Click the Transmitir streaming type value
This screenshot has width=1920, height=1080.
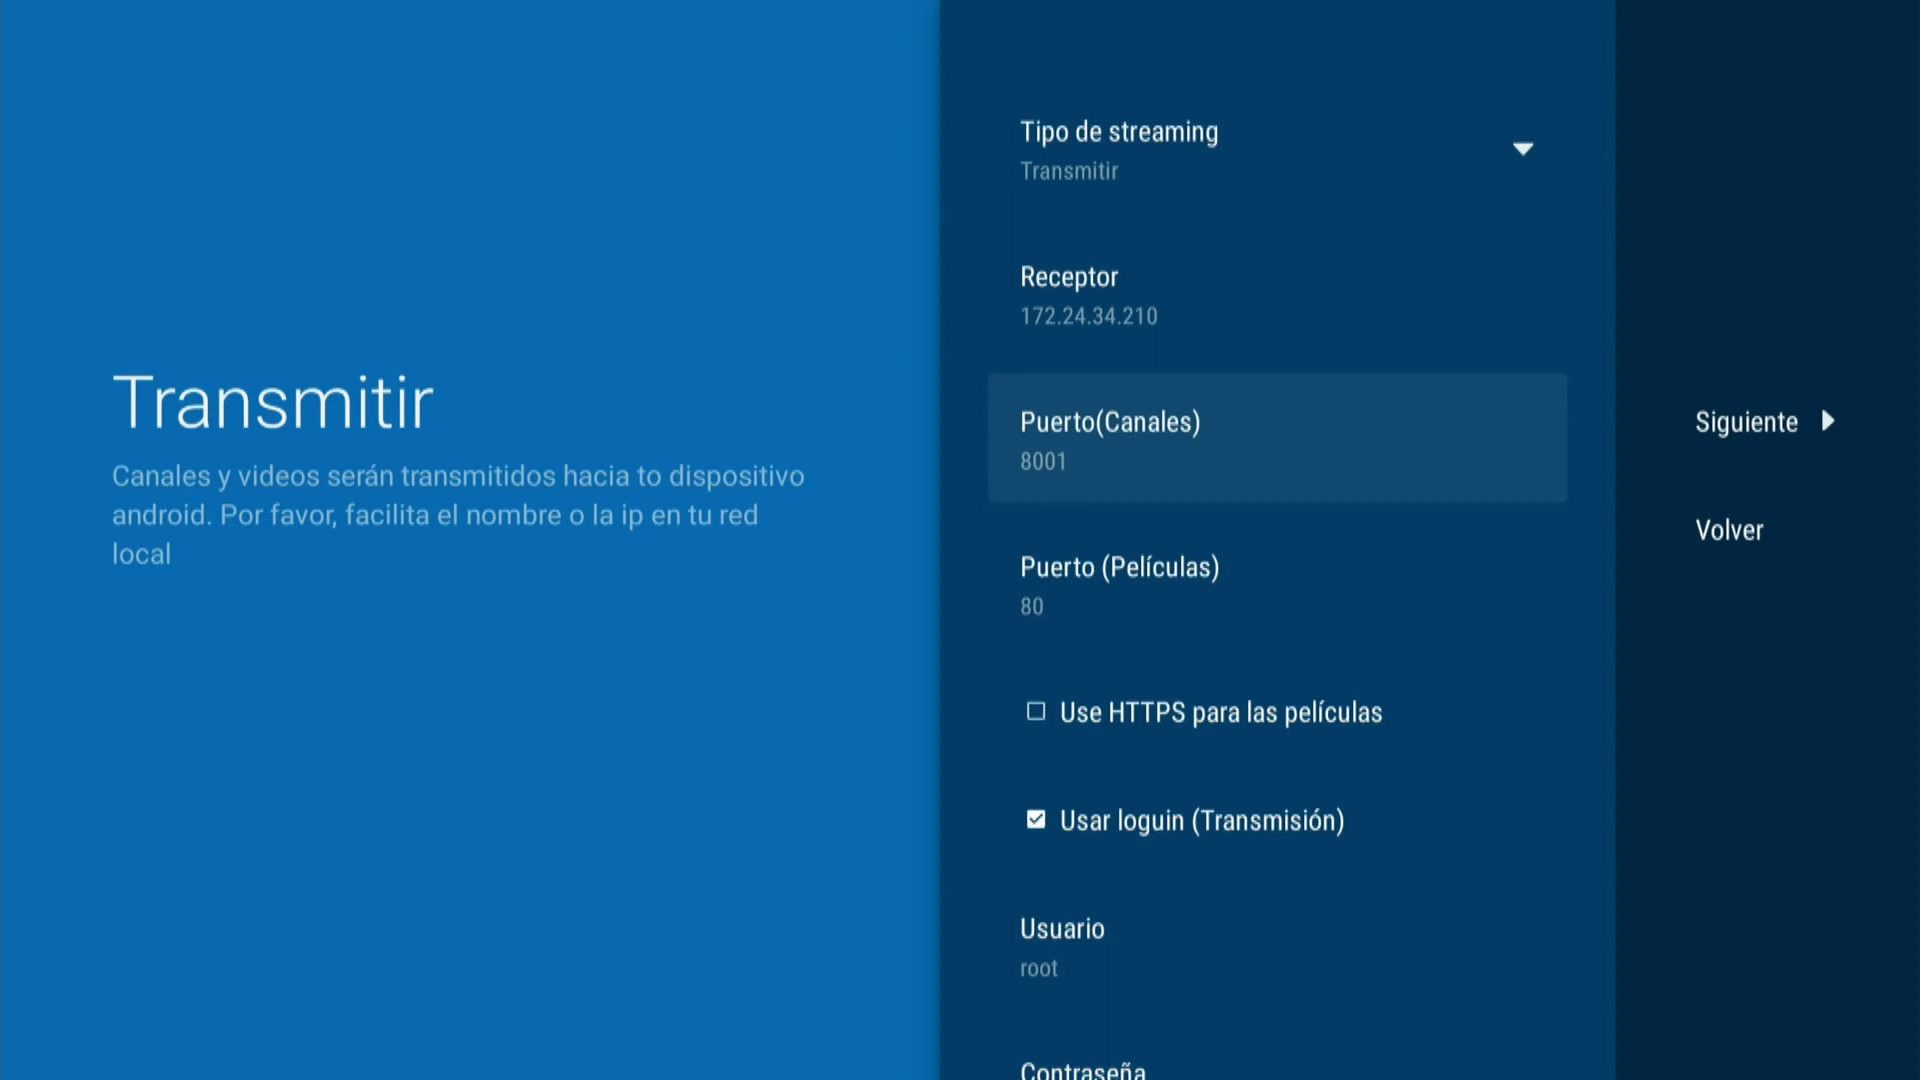point(1068,172)
